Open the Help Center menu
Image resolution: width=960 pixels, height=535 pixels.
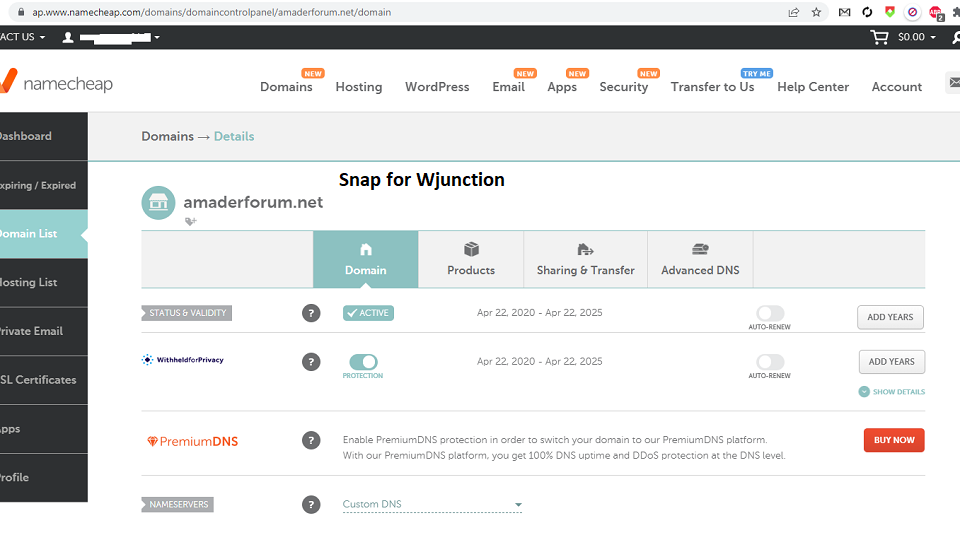813,87
